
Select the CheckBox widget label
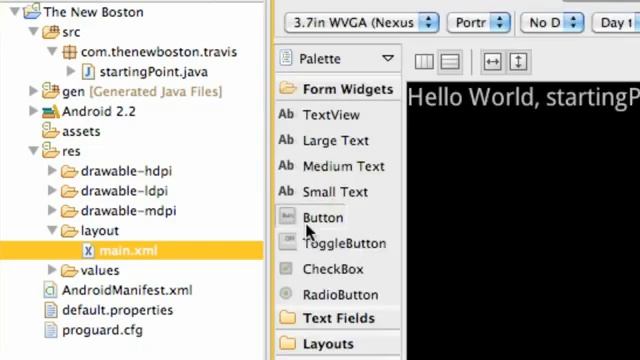click(333, 269)
